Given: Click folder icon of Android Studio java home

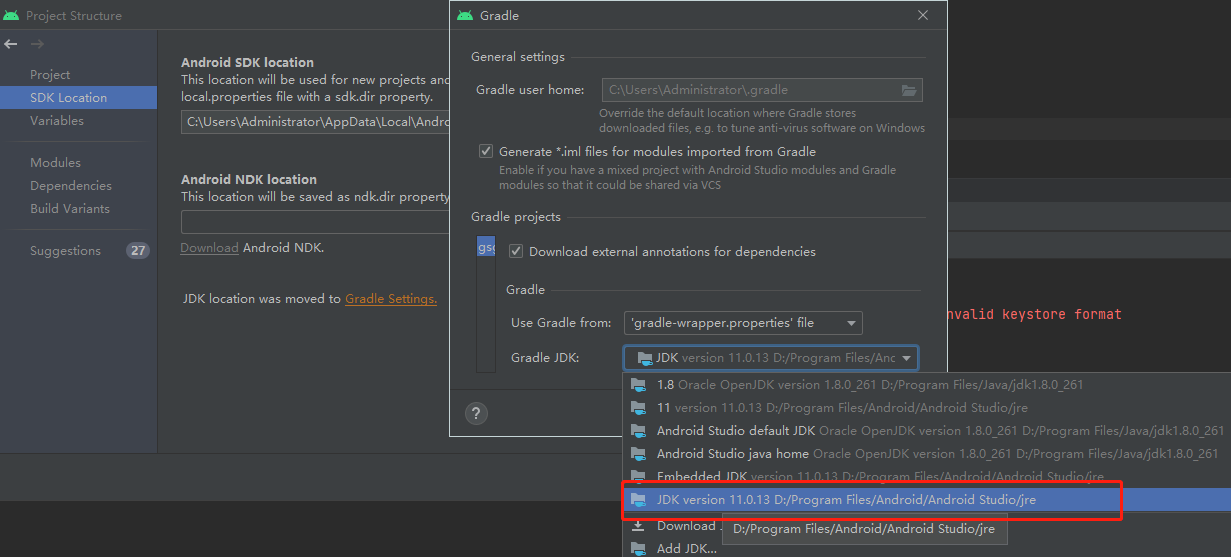Looking at the screenshot, I should 638,454.
